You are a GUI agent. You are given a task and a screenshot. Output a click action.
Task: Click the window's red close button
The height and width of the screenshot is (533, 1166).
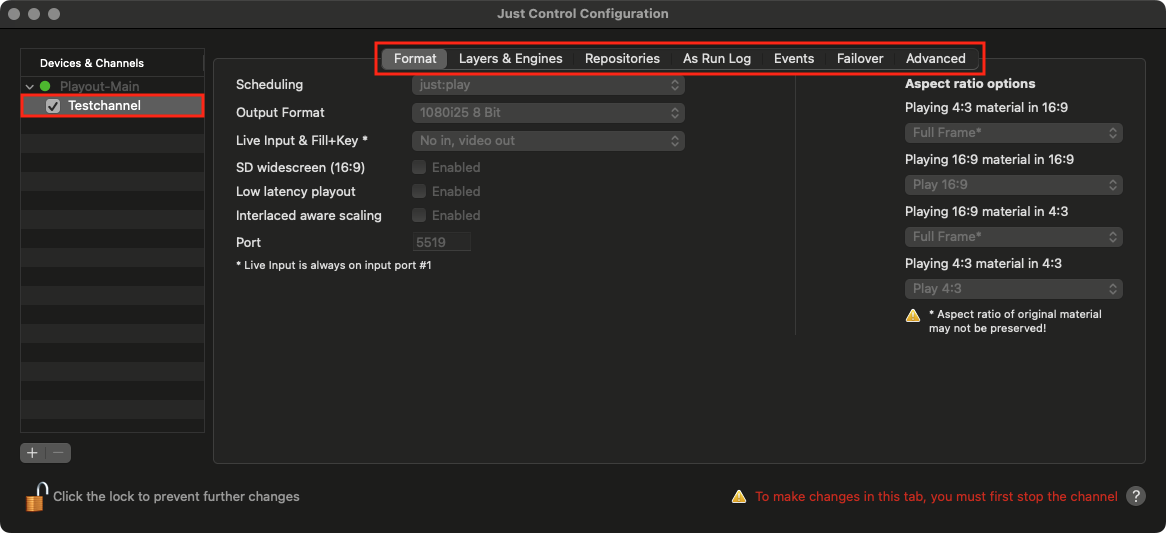coord(15,14)
